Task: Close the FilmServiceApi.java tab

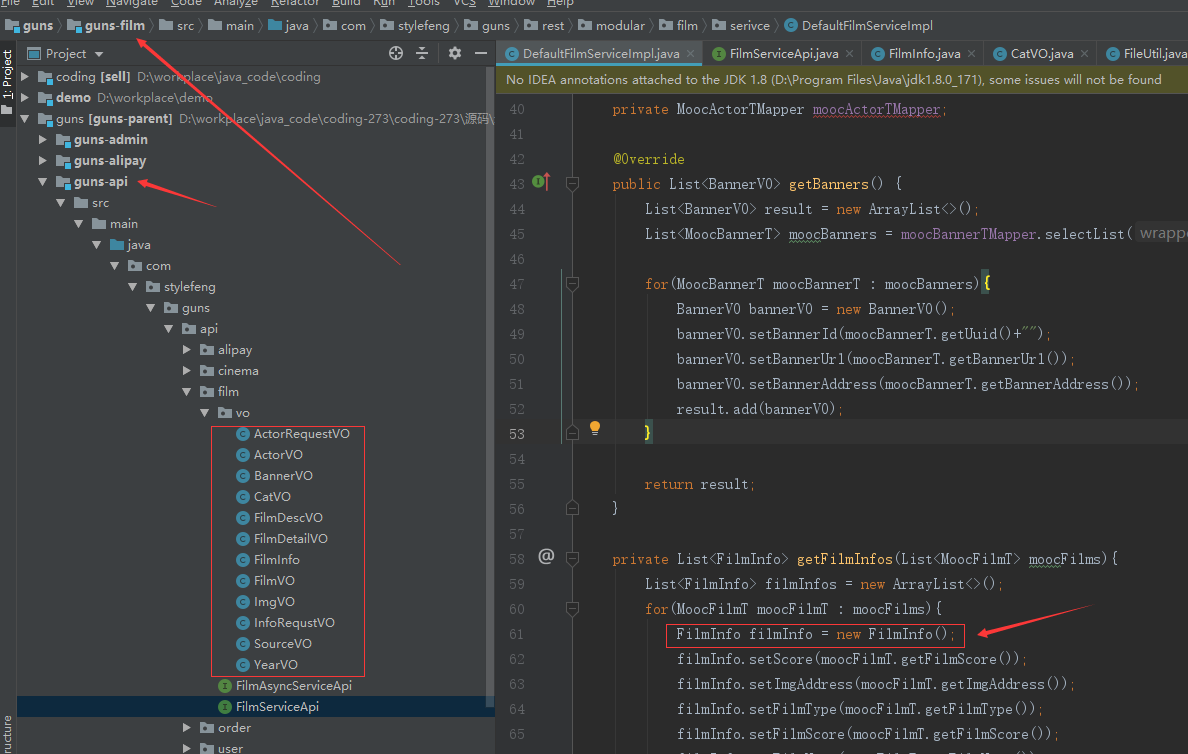Action: point(849,54)
